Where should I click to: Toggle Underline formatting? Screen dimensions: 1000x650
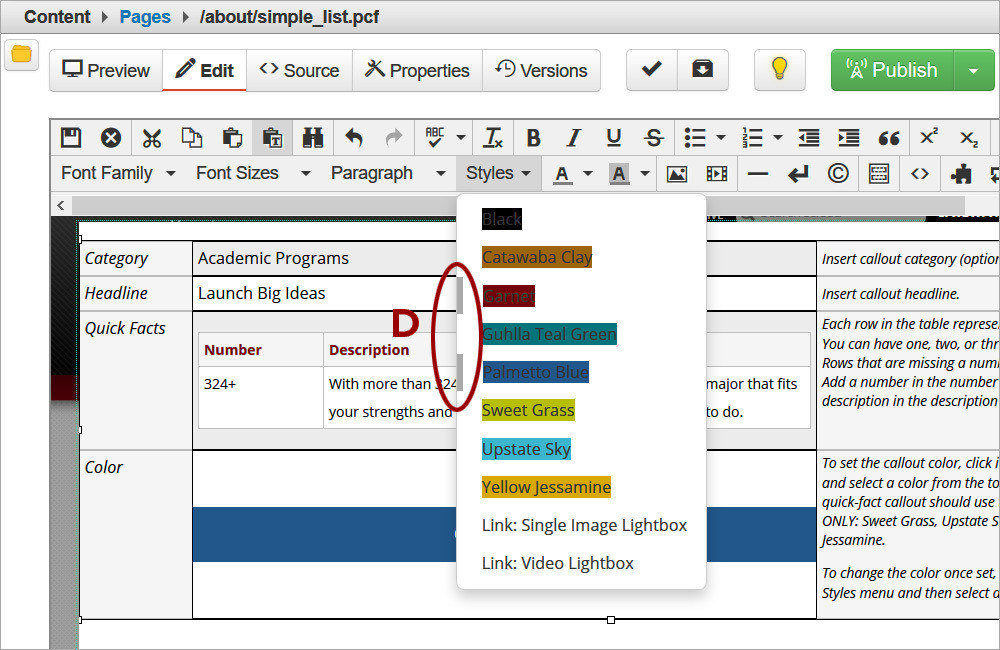[x=614, y=138]
